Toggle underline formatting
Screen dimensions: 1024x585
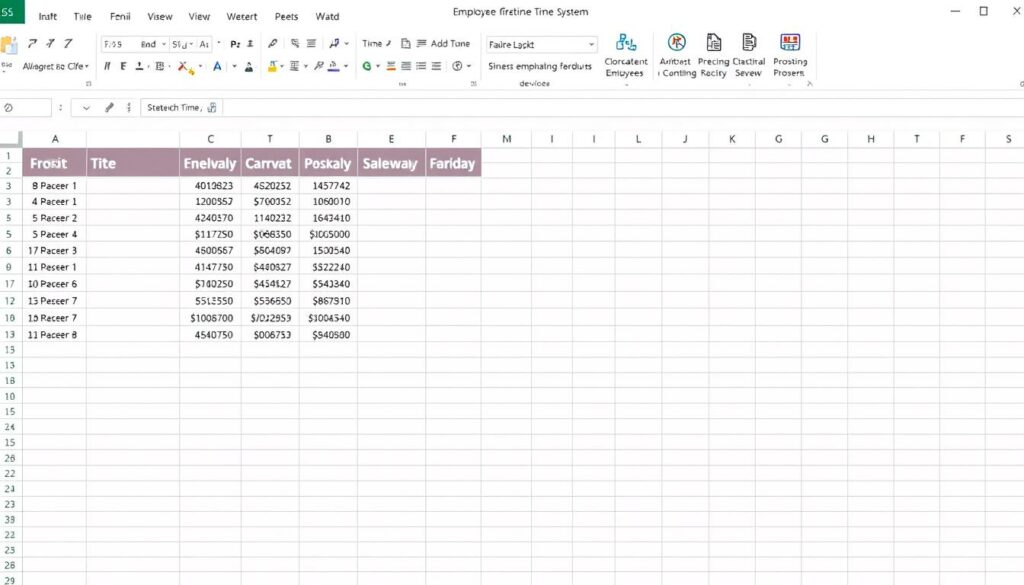(x=139, y=66)
